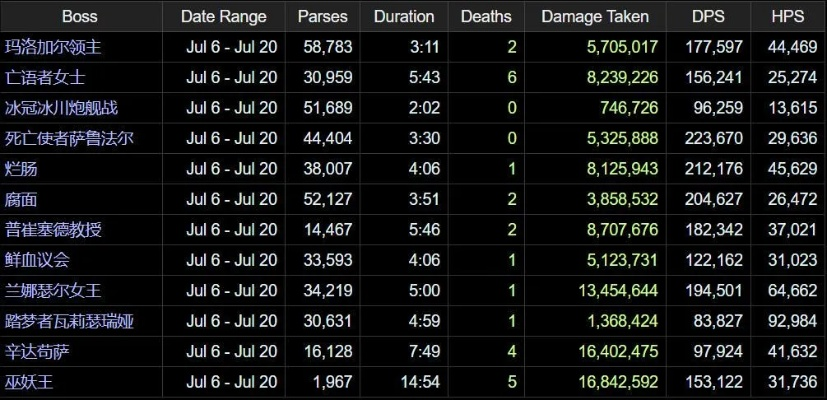Screen dimensions: 827x400
Task: Click the Deaths column header
Action: tap(486, 16)
